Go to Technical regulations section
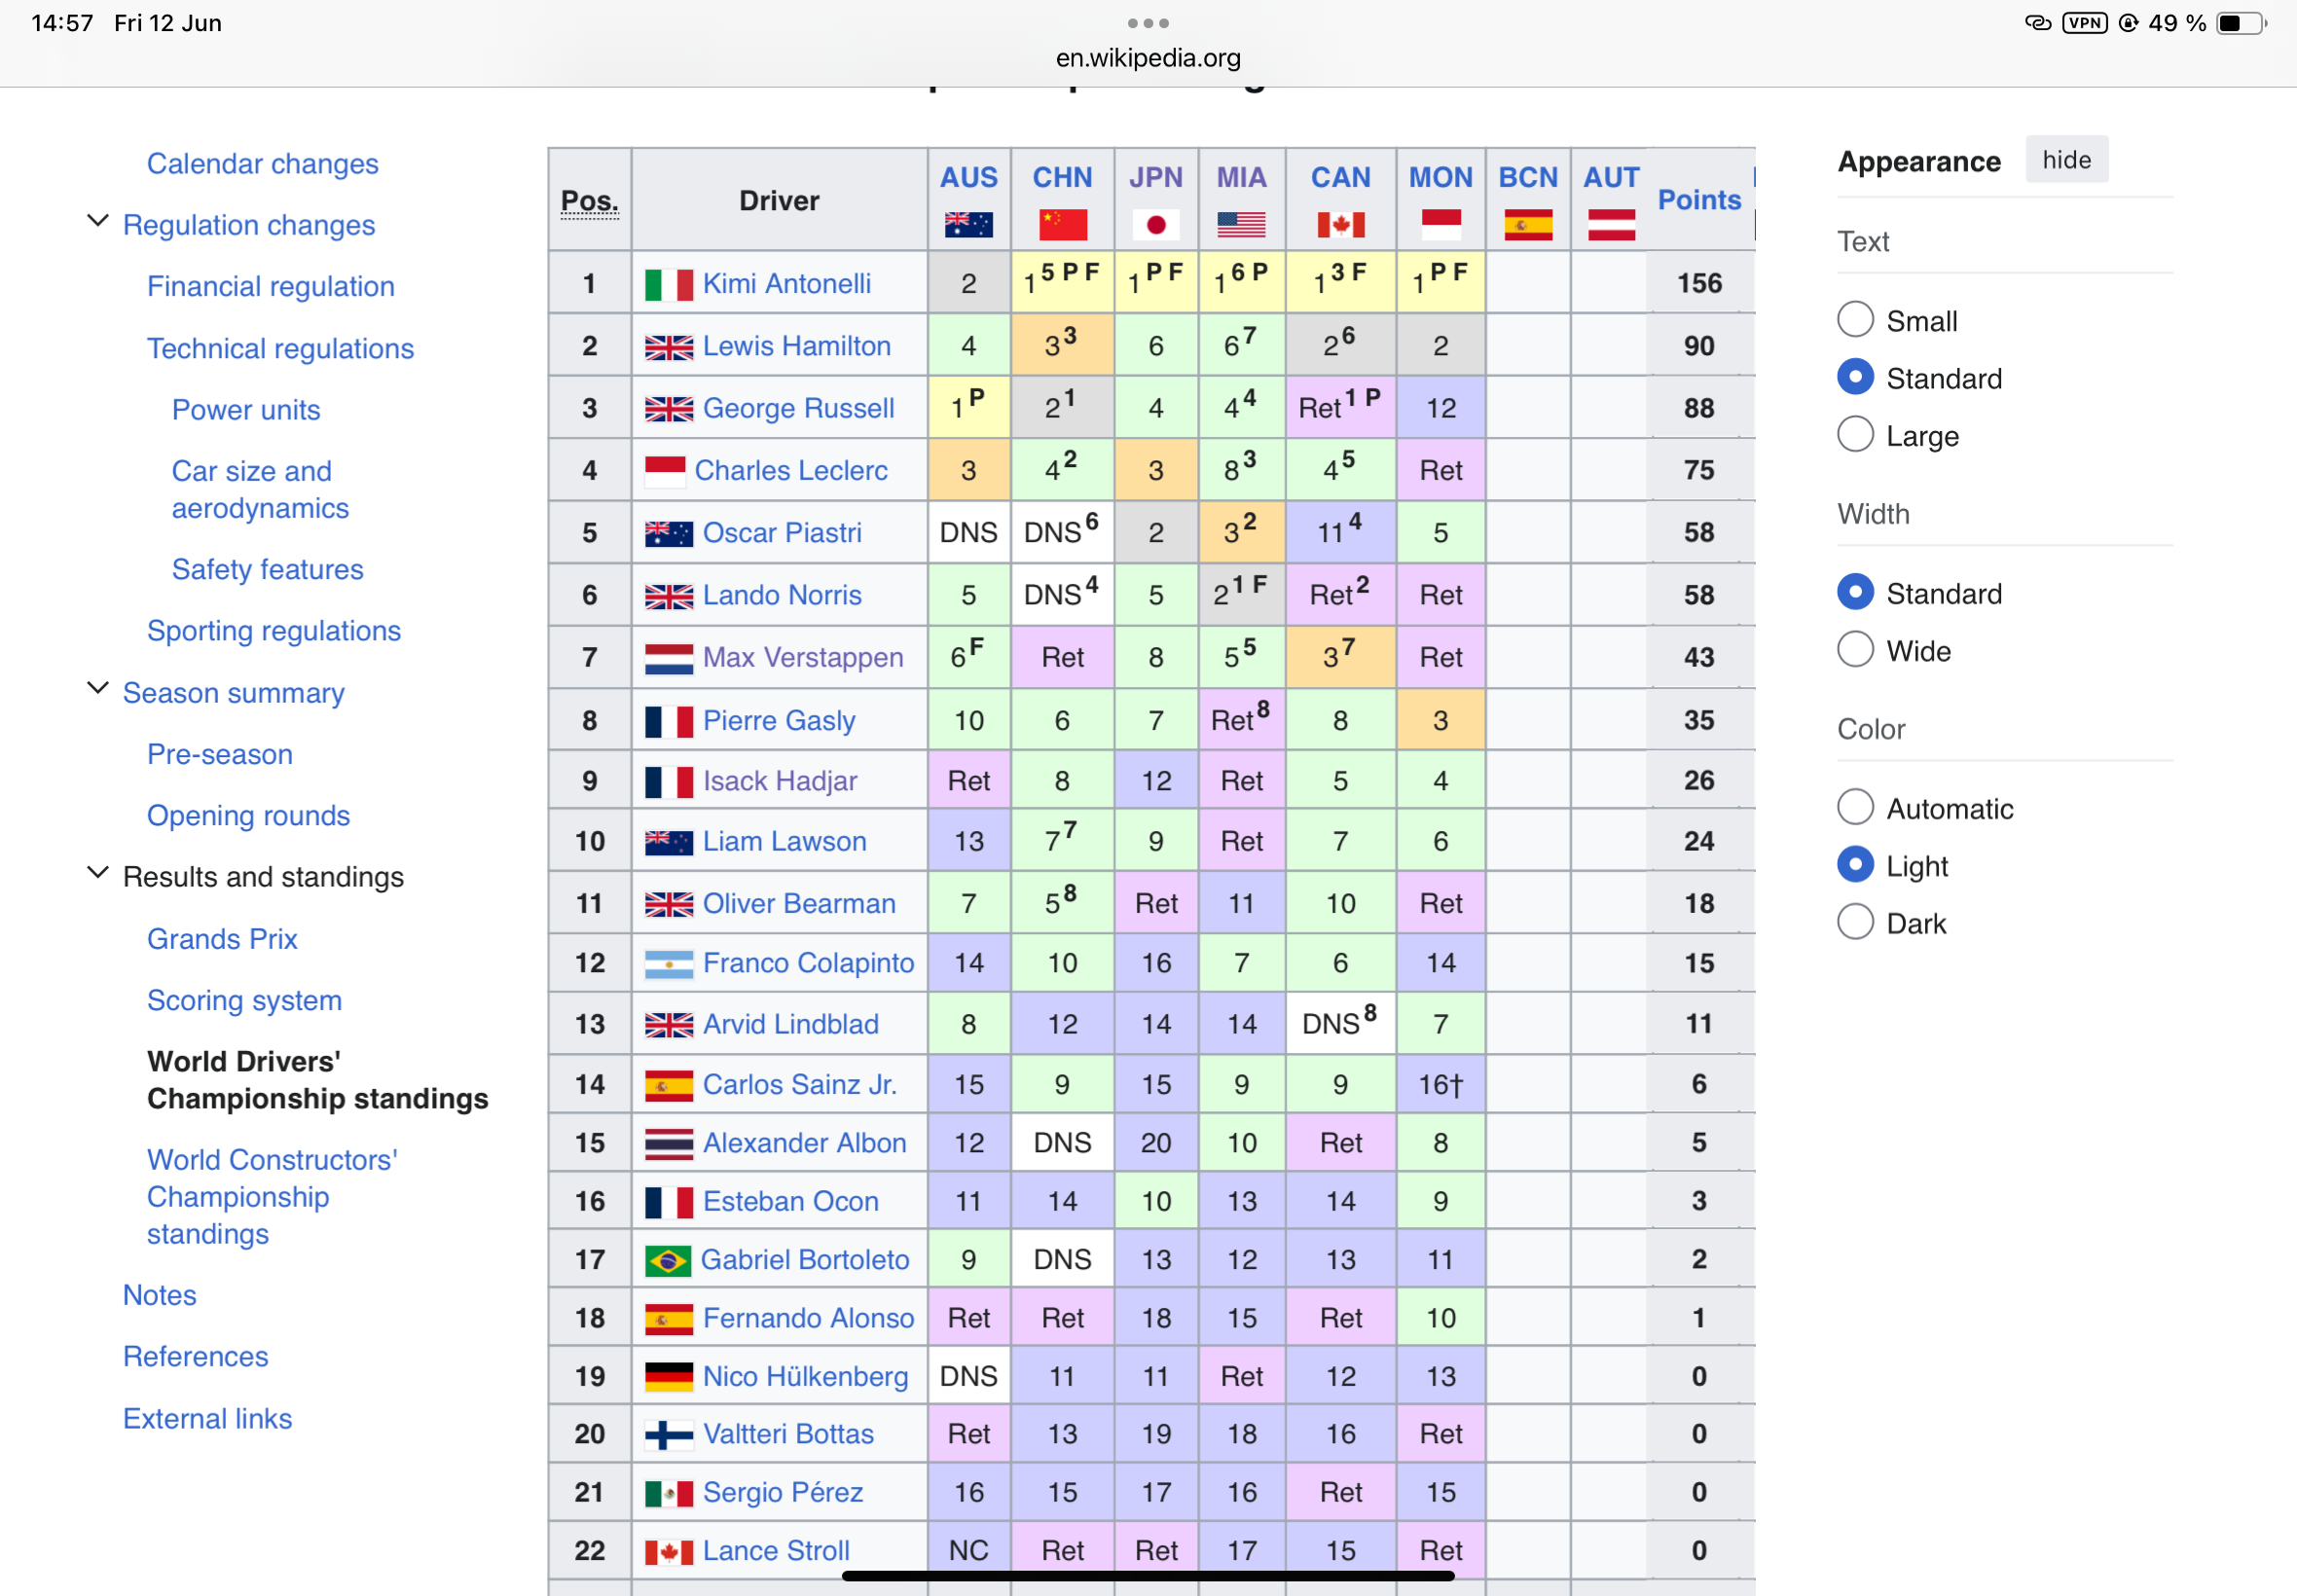 coord(280,349)
